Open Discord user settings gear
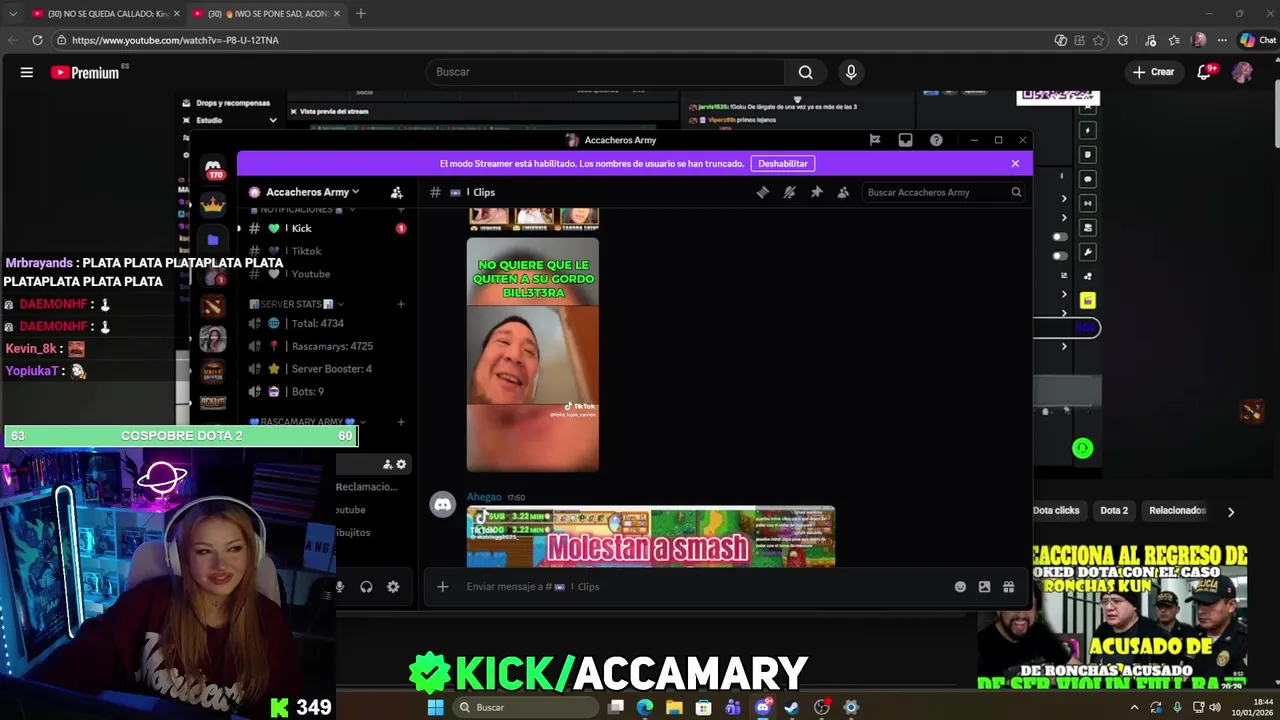1280x720 pixels. pyautogui.click(x=393, y=587)
